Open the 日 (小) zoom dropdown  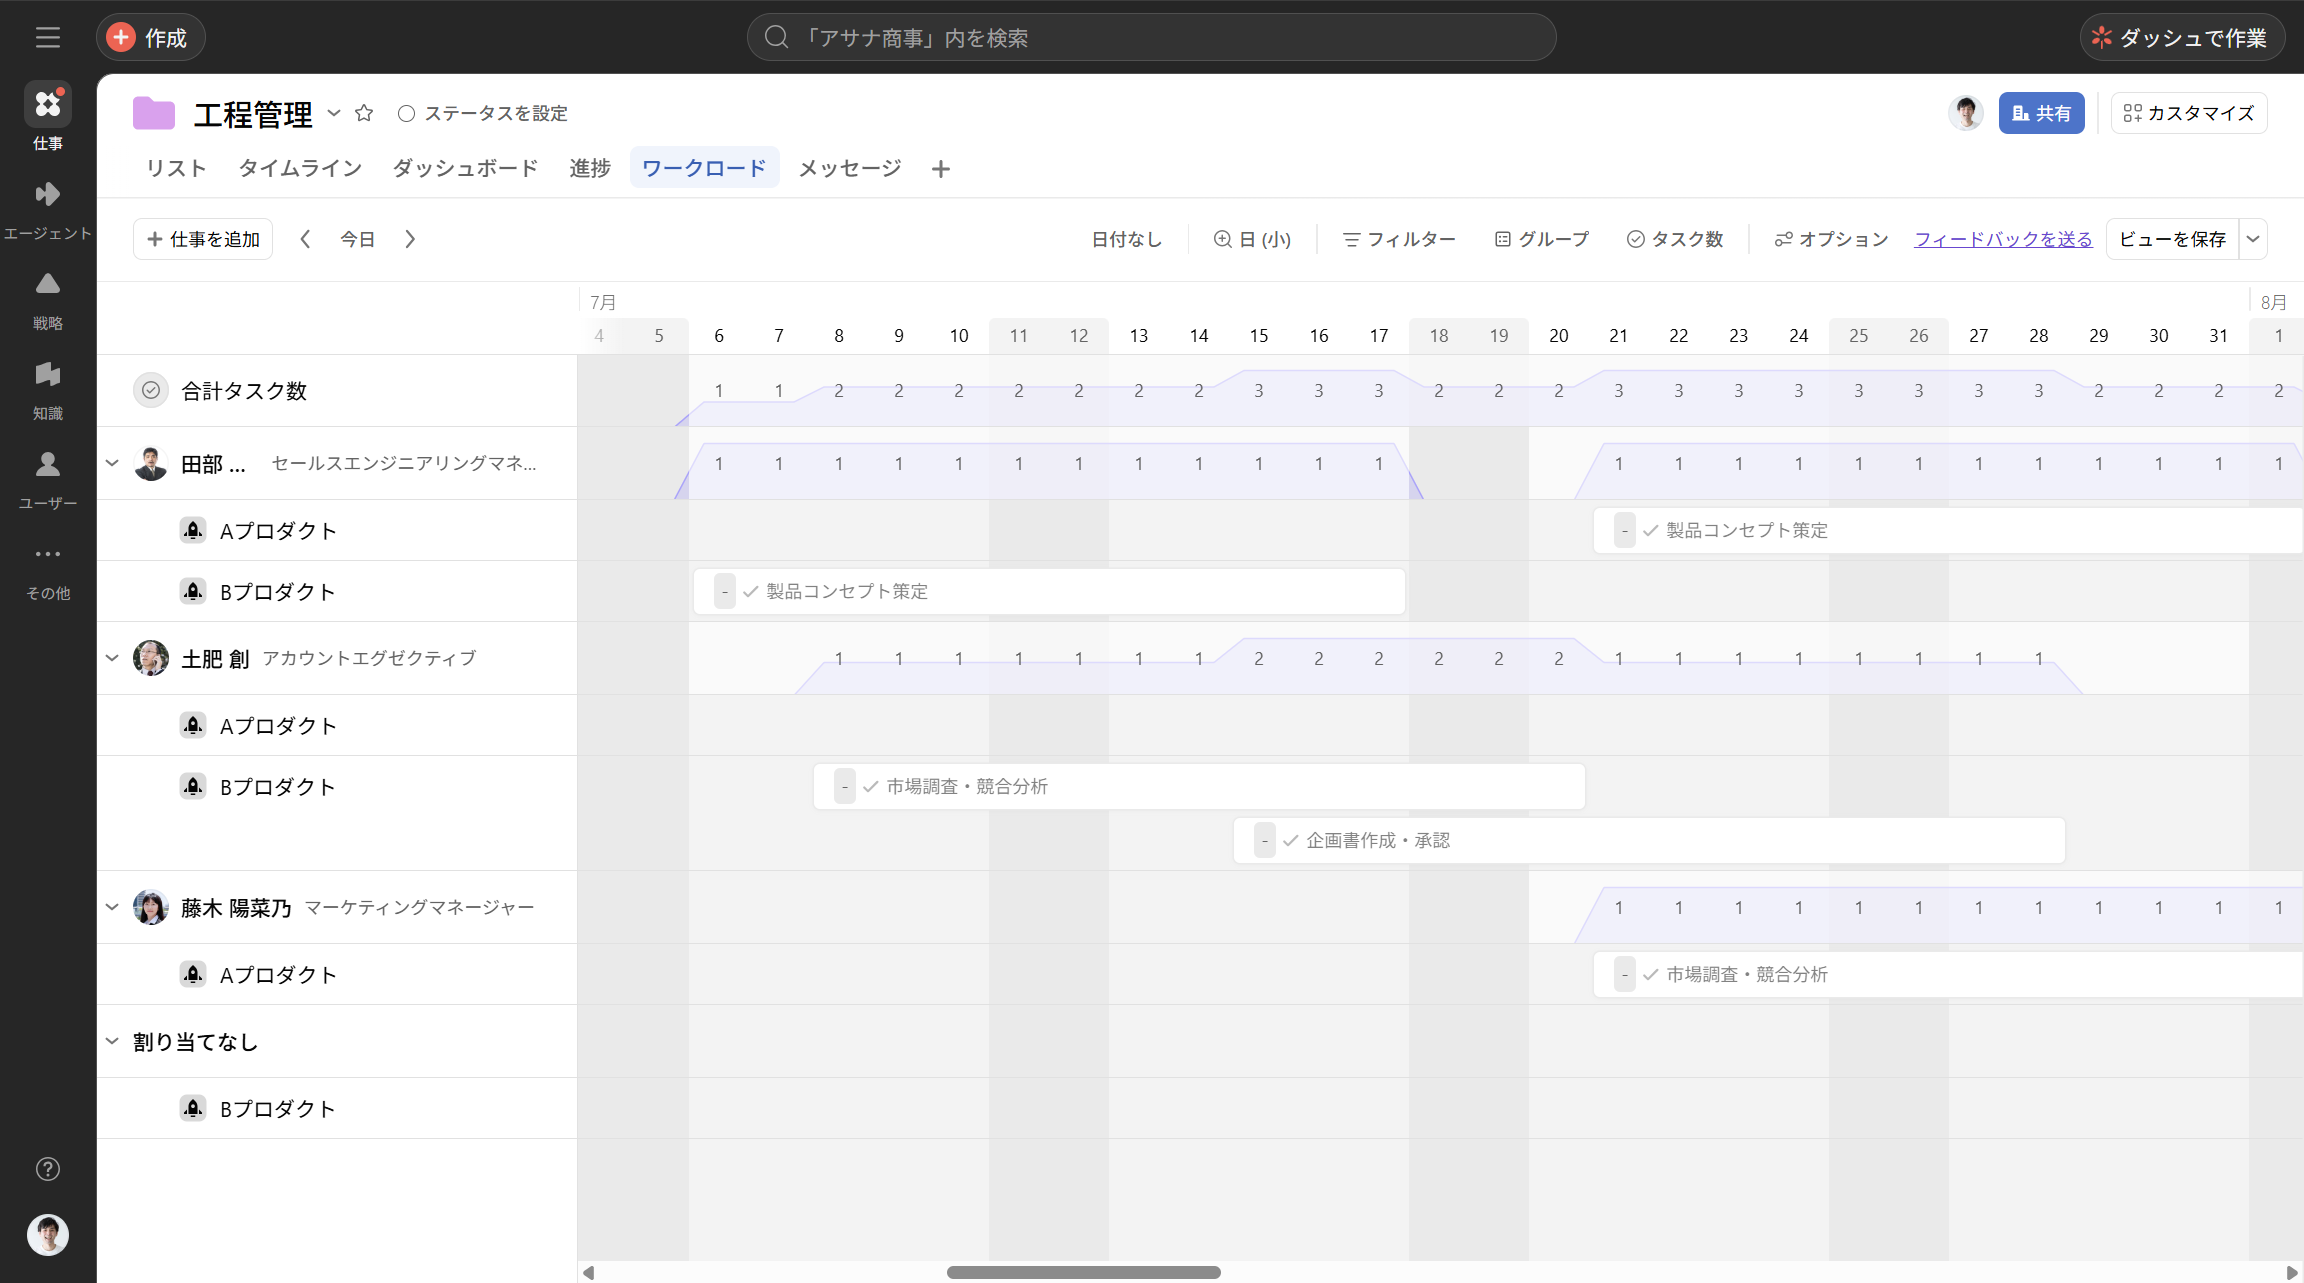[1252, 239]
